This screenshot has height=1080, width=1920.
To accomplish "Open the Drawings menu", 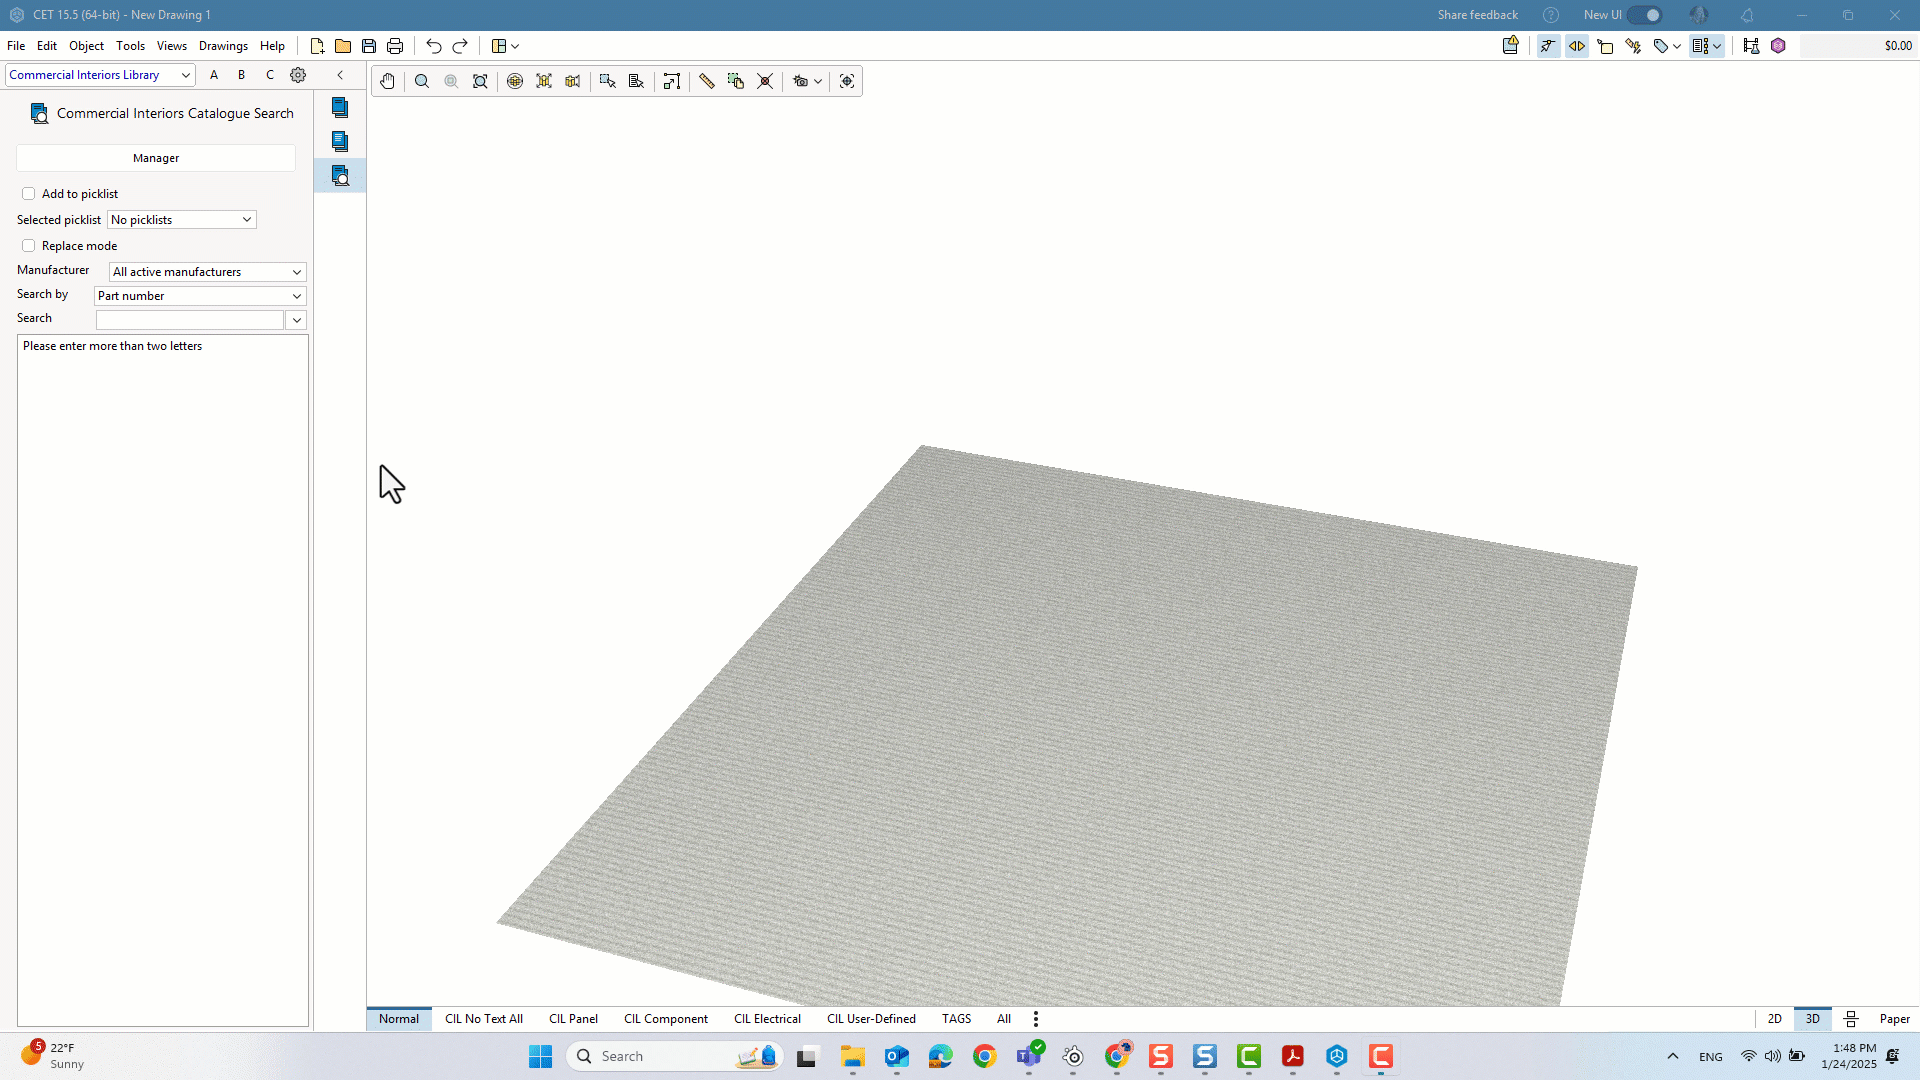I will pos(223,46).
